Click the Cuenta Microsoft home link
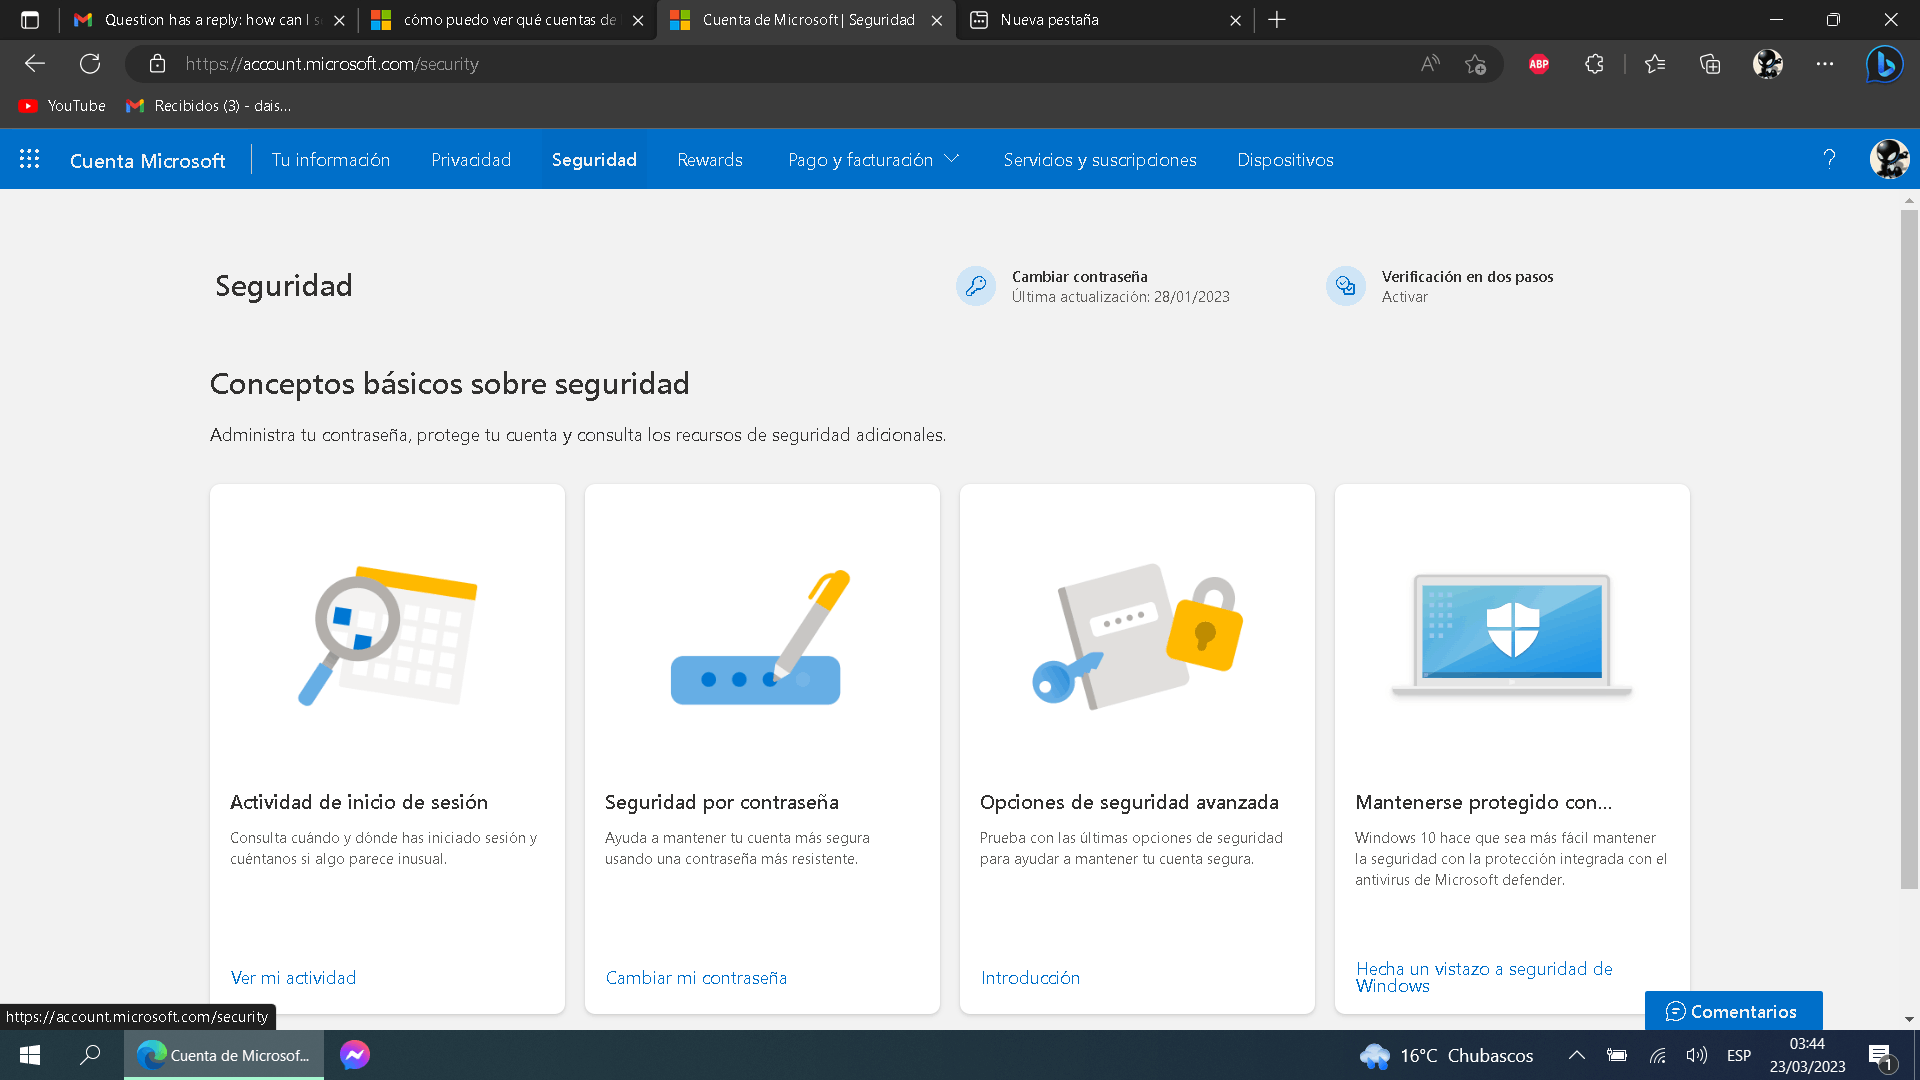The width and height of the screenshot is (1920, 1080). [148, 160]
